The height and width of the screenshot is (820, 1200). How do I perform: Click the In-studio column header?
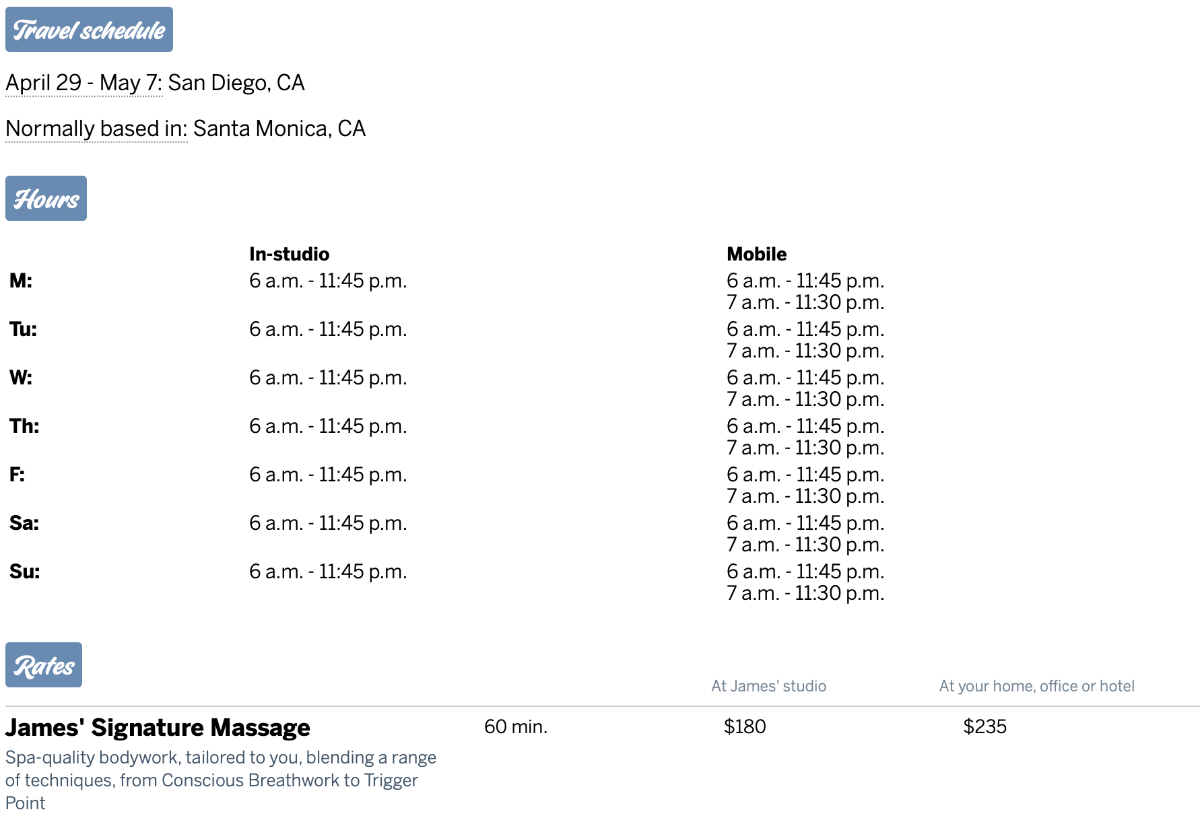289,254
